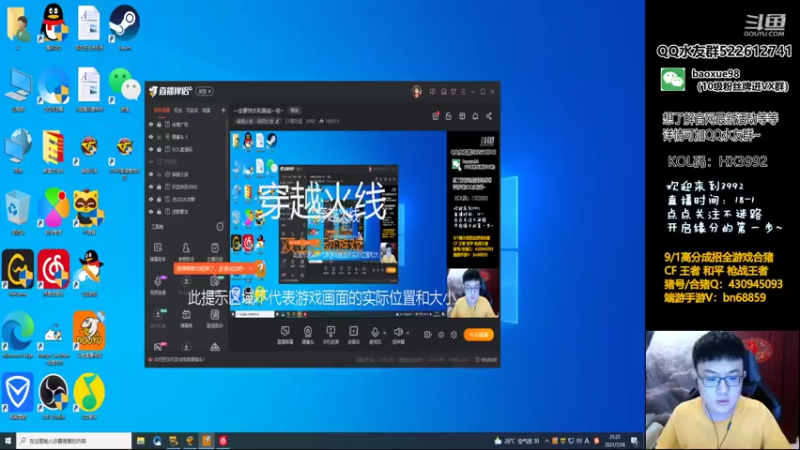Open the streamer calendar tool
Viewport: 800px width, 450px height.
tap(215, 251)
